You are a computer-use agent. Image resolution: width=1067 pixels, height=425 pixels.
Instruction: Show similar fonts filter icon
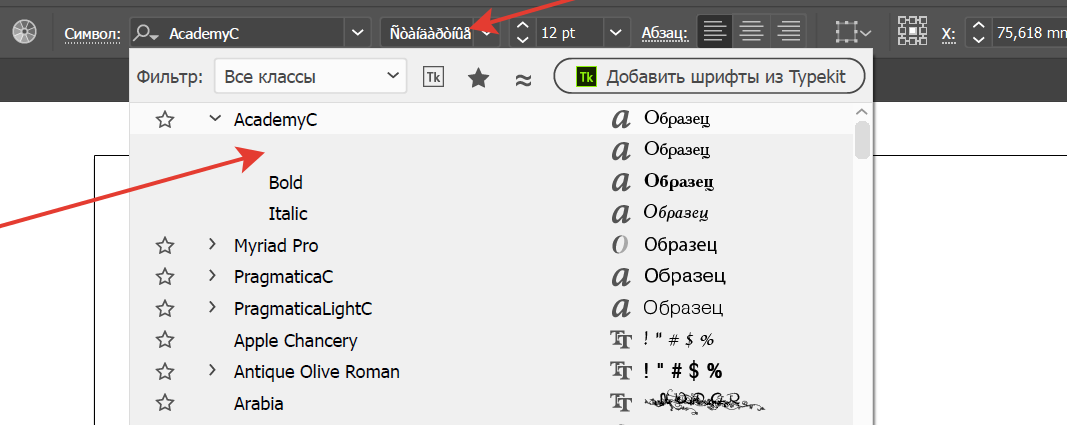[x=523, y=79]
